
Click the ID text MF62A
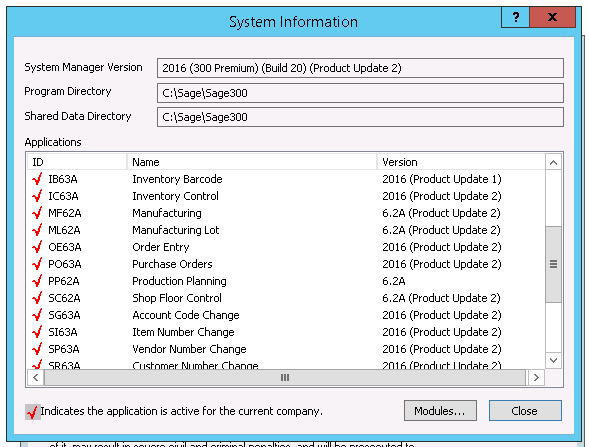click(x=65, y=213)
